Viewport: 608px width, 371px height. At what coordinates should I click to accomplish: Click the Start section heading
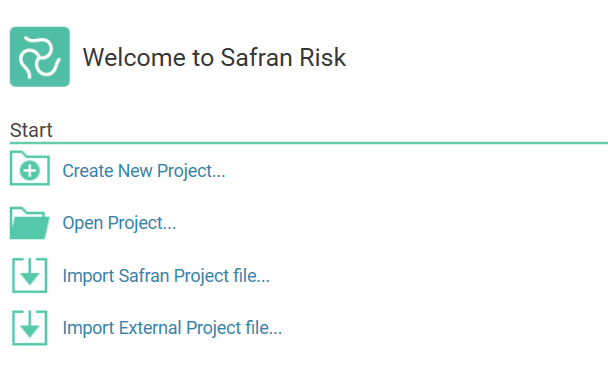(x=31, y=130)
